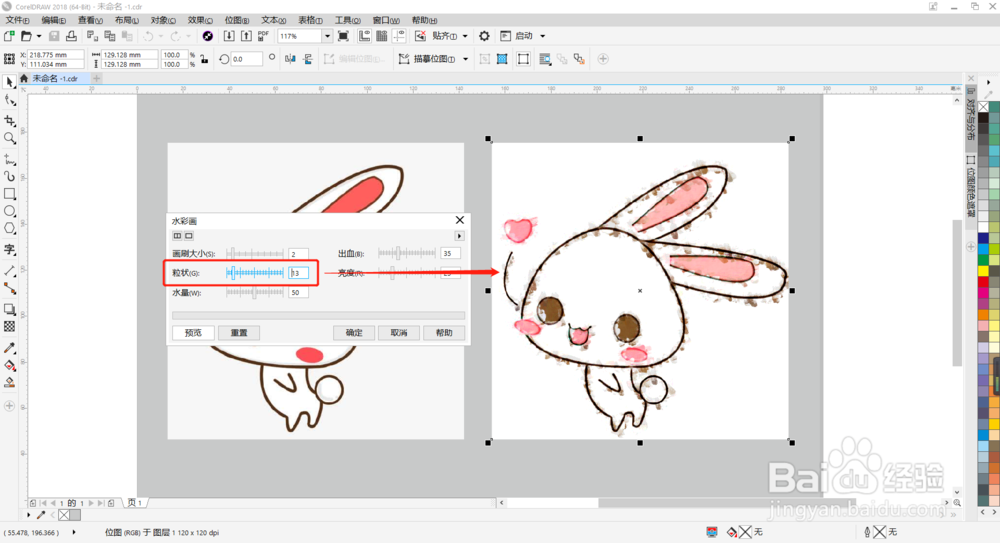Select the Smart Fill tool
This screenshot has height=543, width=1000.
click(x=10, y=383)
